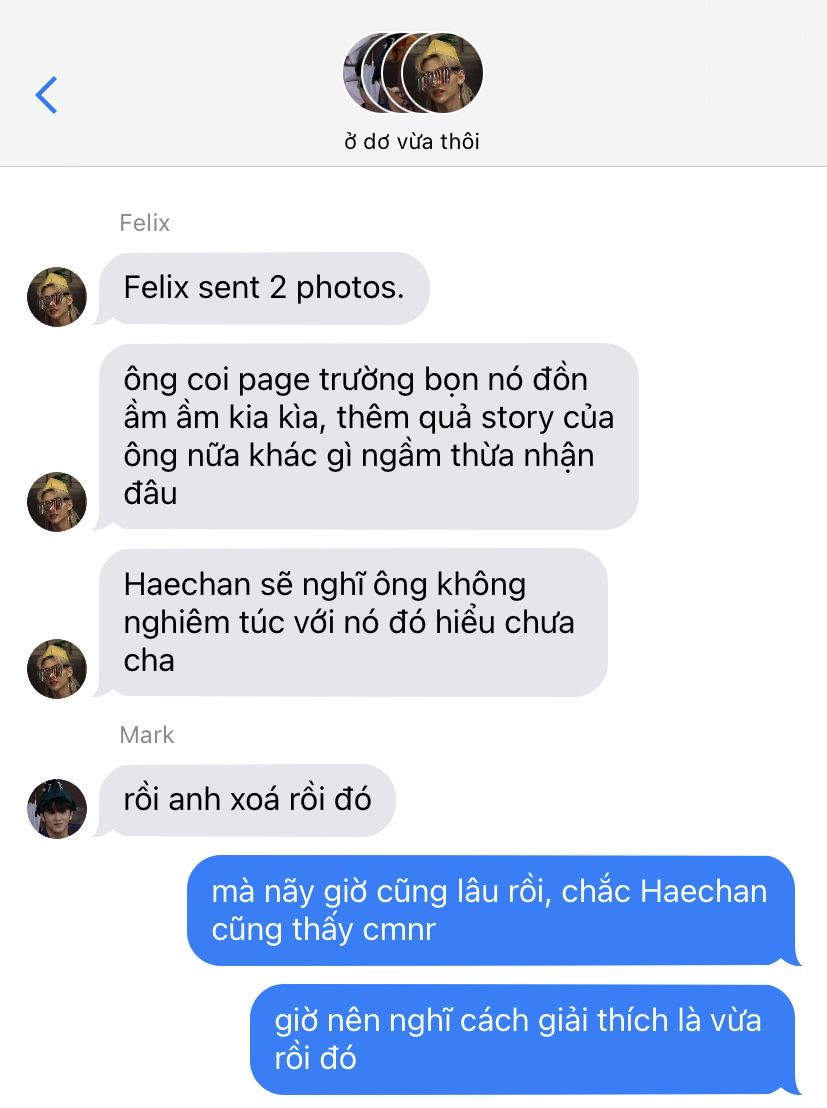Viewport: 827px width, 1108px height.
Task: Tap Mark's avatar in the chat
Action: click(x=57, y=808)
